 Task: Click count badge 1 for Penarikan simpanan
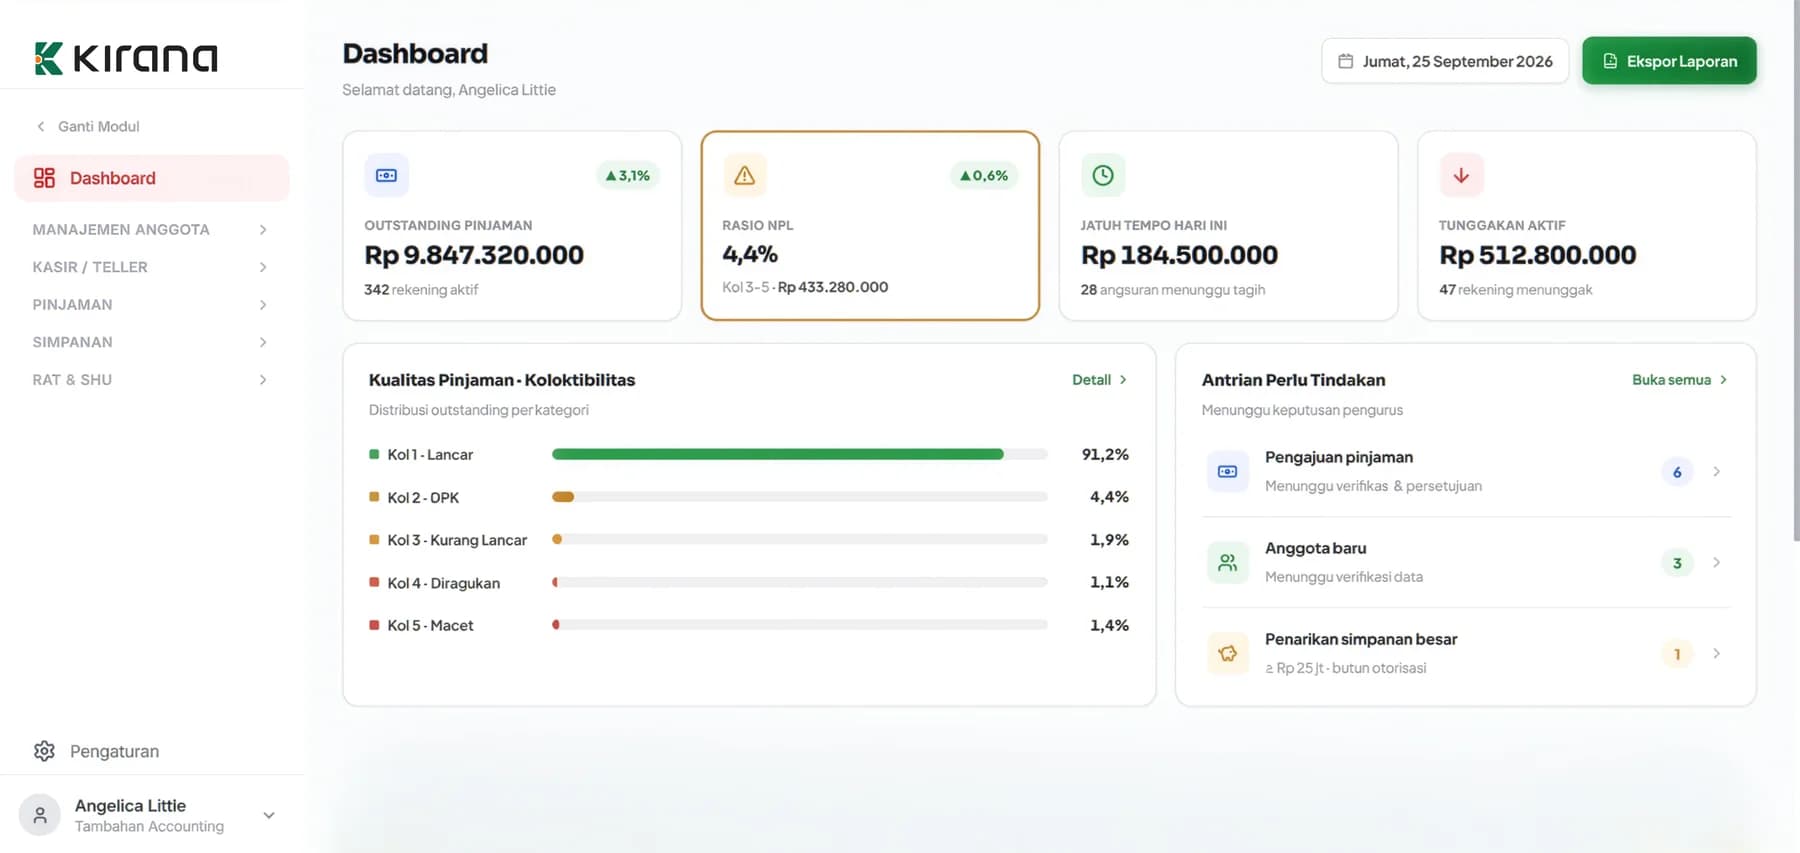click(x=1677, y=654)
